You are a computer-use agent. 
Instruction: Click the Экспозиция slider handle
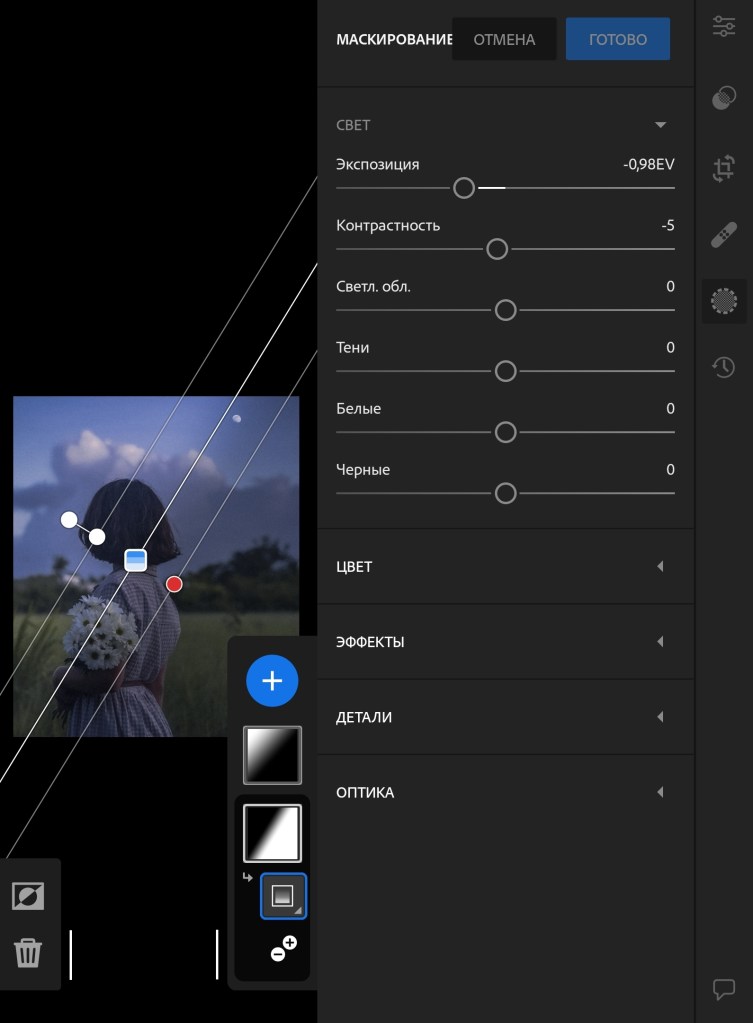click(463, 187)
